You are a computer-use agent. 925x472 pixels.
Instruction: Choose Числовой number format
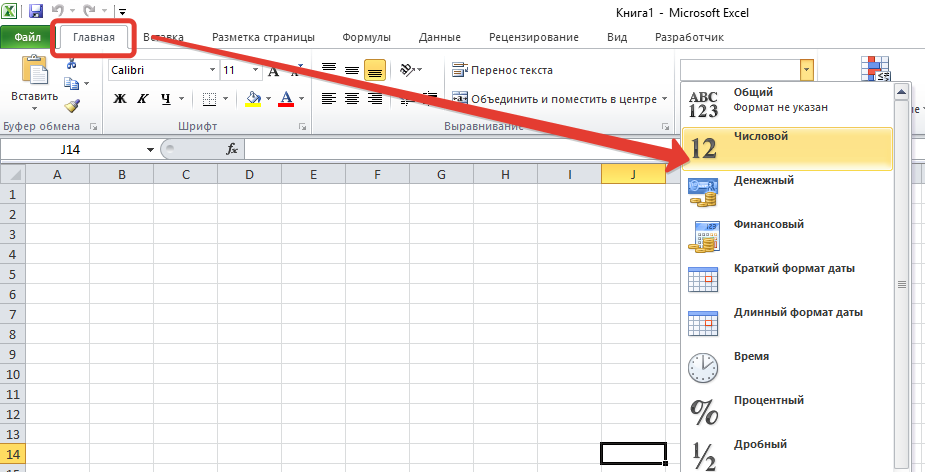(x=787, y=149)
